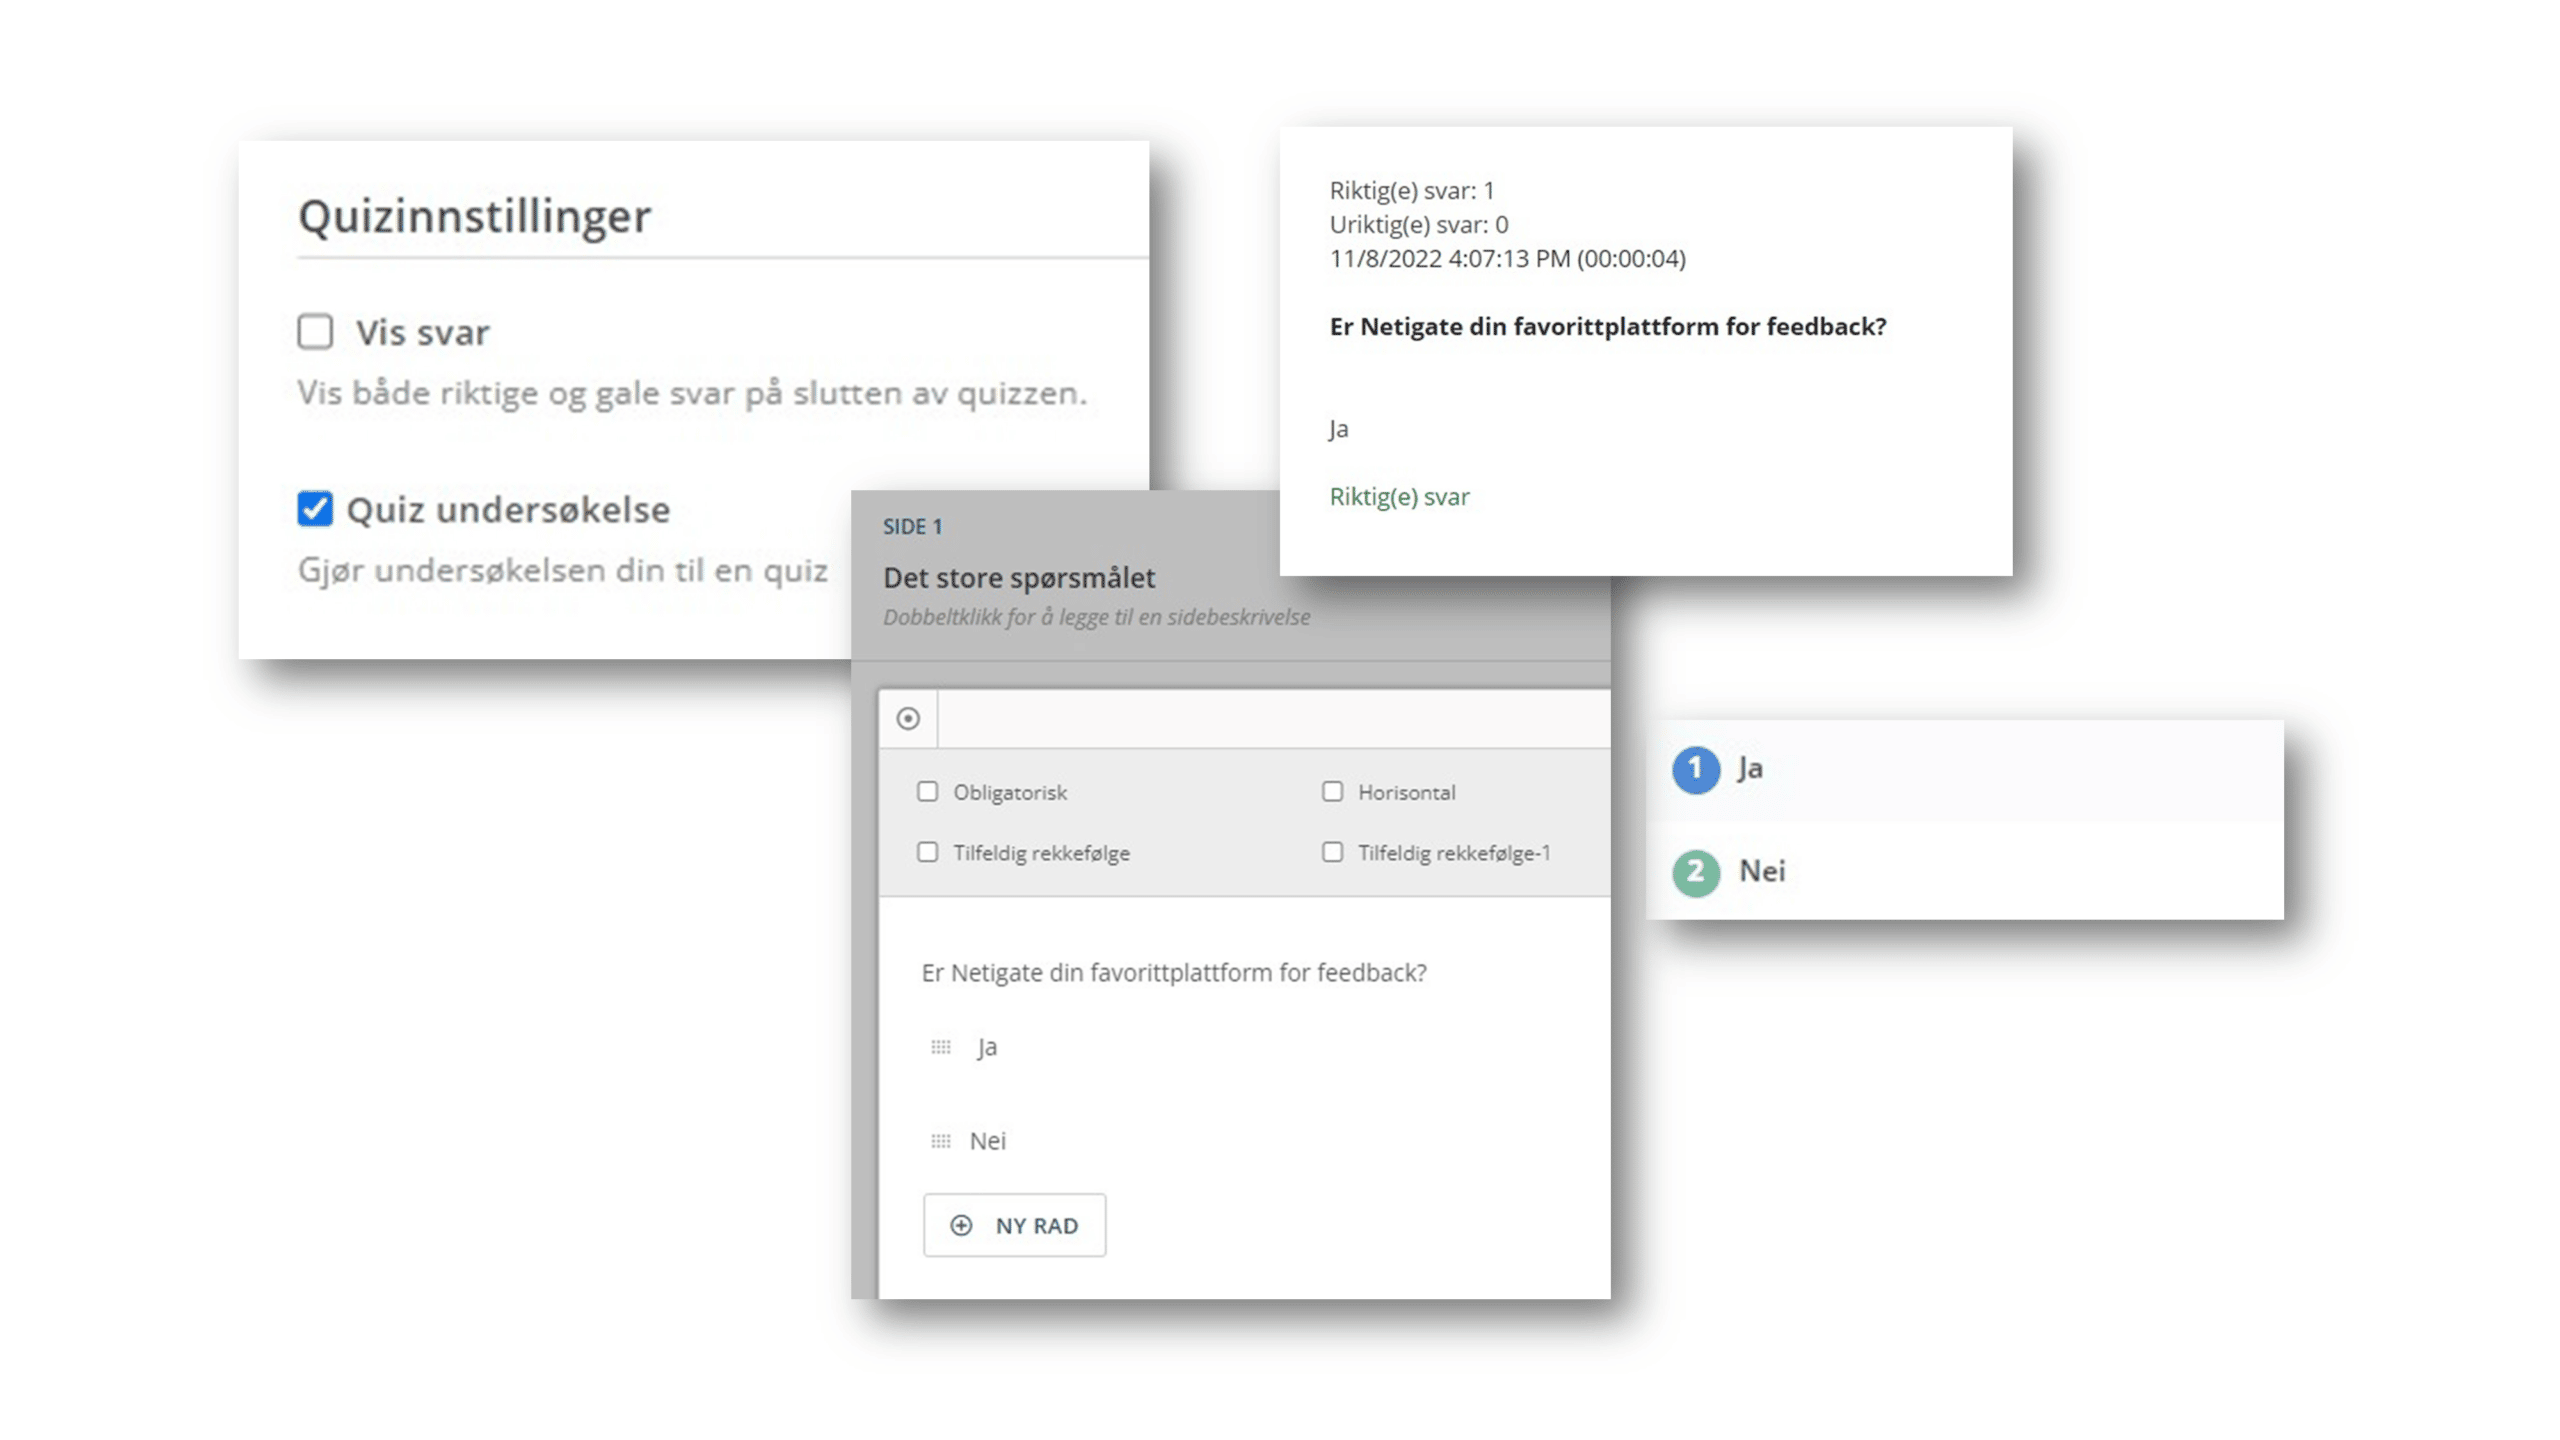The image size is (2560, 1440).
Task: Enable the Tilfeldig rekkefølge checkbox
Action: pyautogui.click(x=928, y=852)
